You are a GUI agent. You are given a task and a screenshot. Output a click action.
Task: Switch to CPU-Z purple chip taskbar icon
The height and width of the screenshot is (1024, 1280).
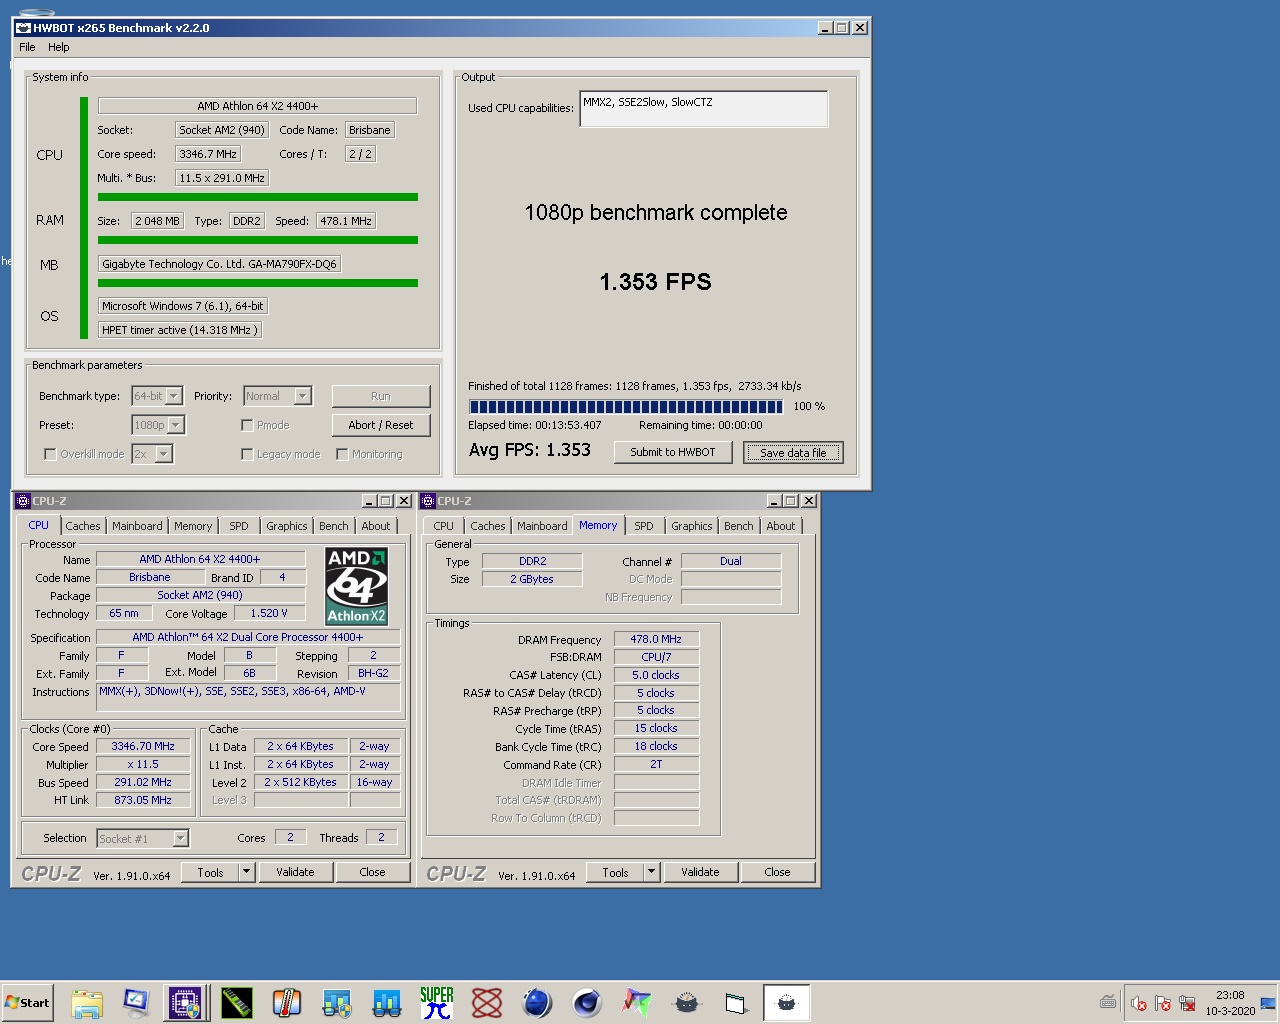click(186, 1003)
